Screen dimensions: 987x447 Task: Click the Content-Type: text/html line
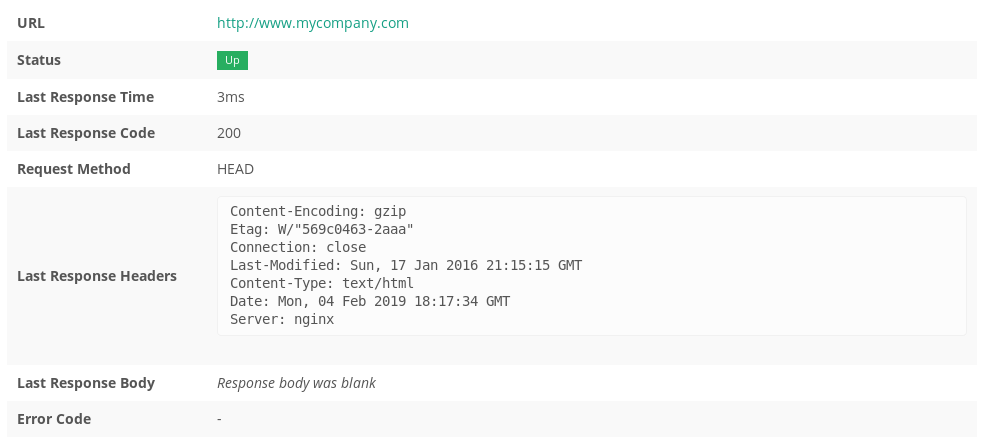click(x=322, y=283)
